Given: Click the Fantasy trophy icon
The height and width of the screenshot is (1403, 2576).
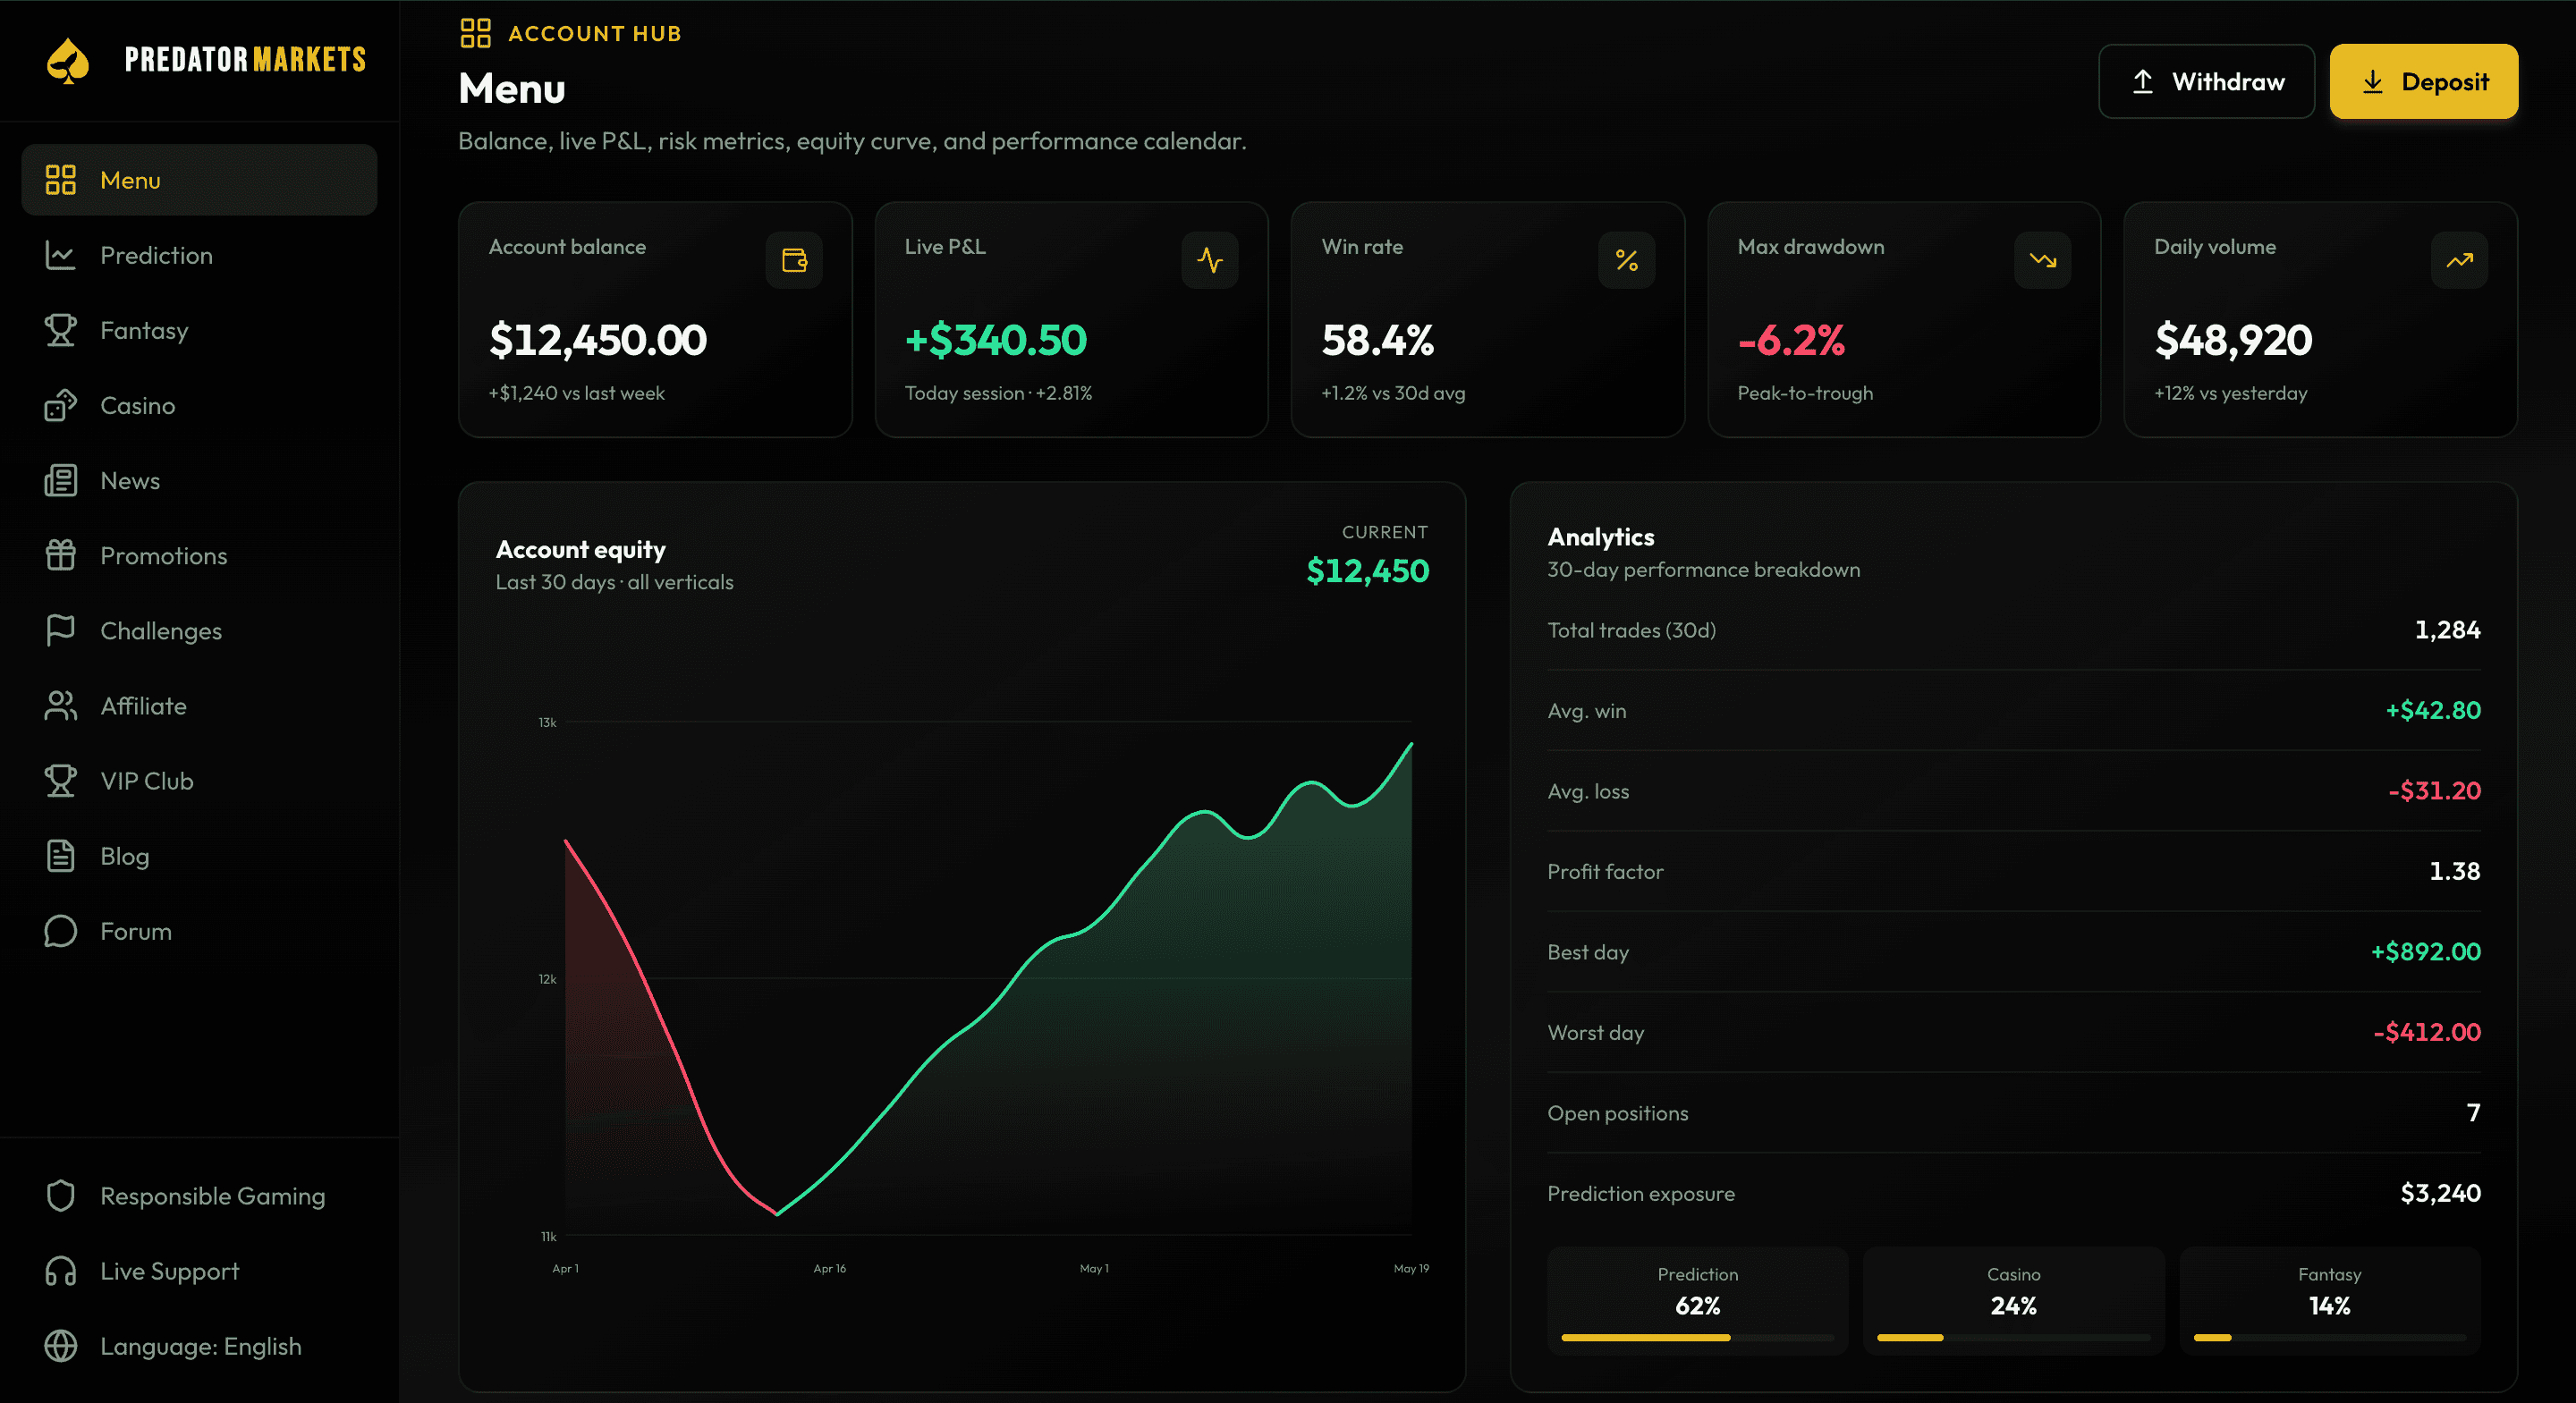Looking at the screenshot, I should pos(60,330).
